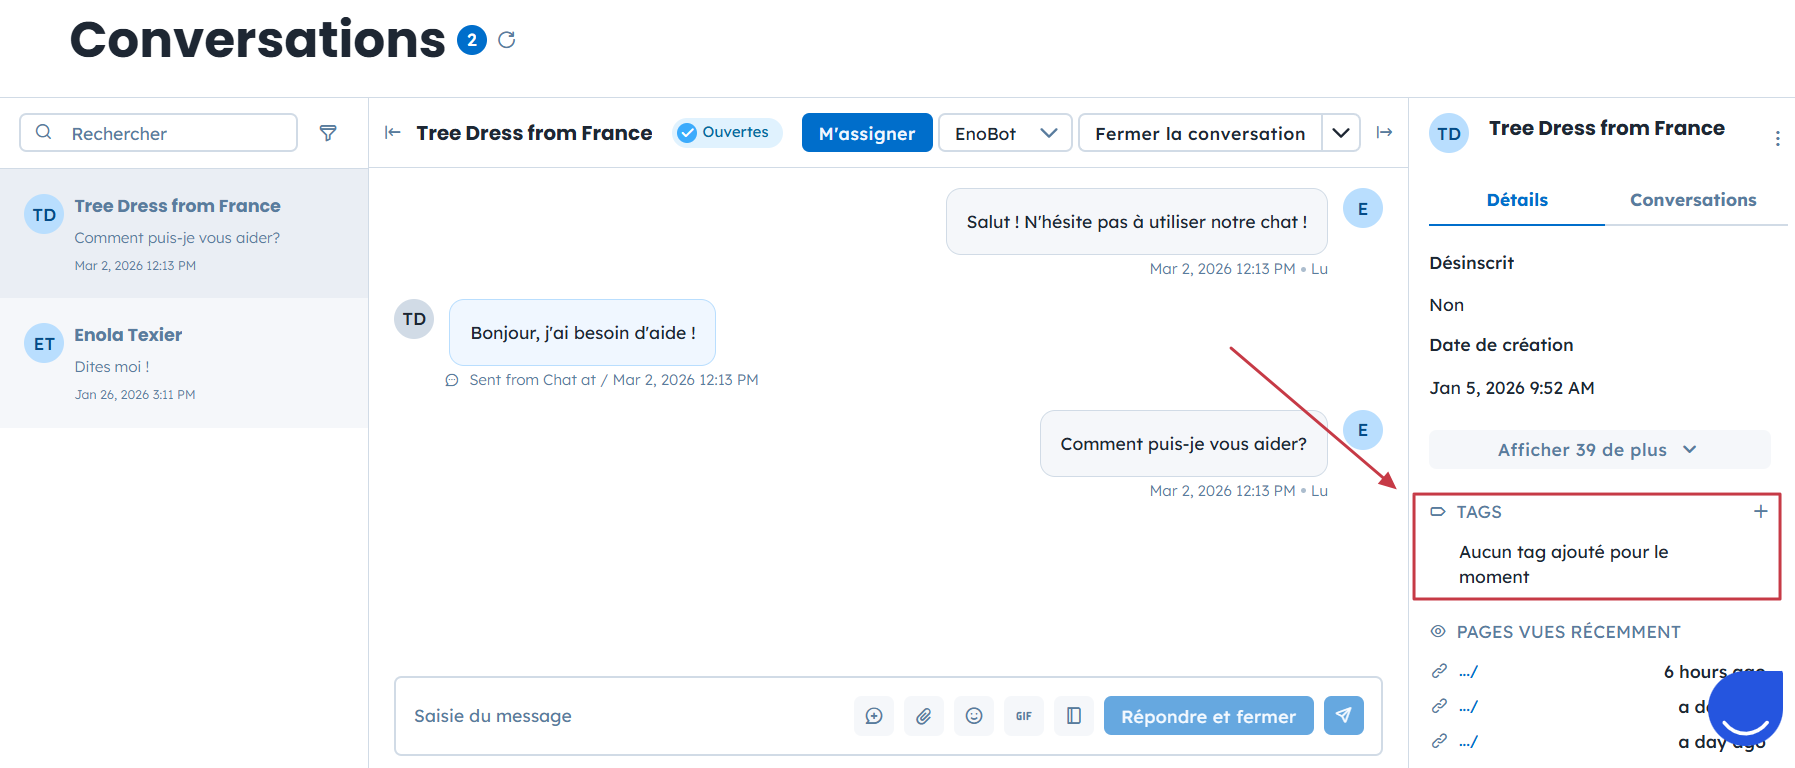Switch to the Conversations tab in contact panel
The image size is (1795, 768).
1693,200
